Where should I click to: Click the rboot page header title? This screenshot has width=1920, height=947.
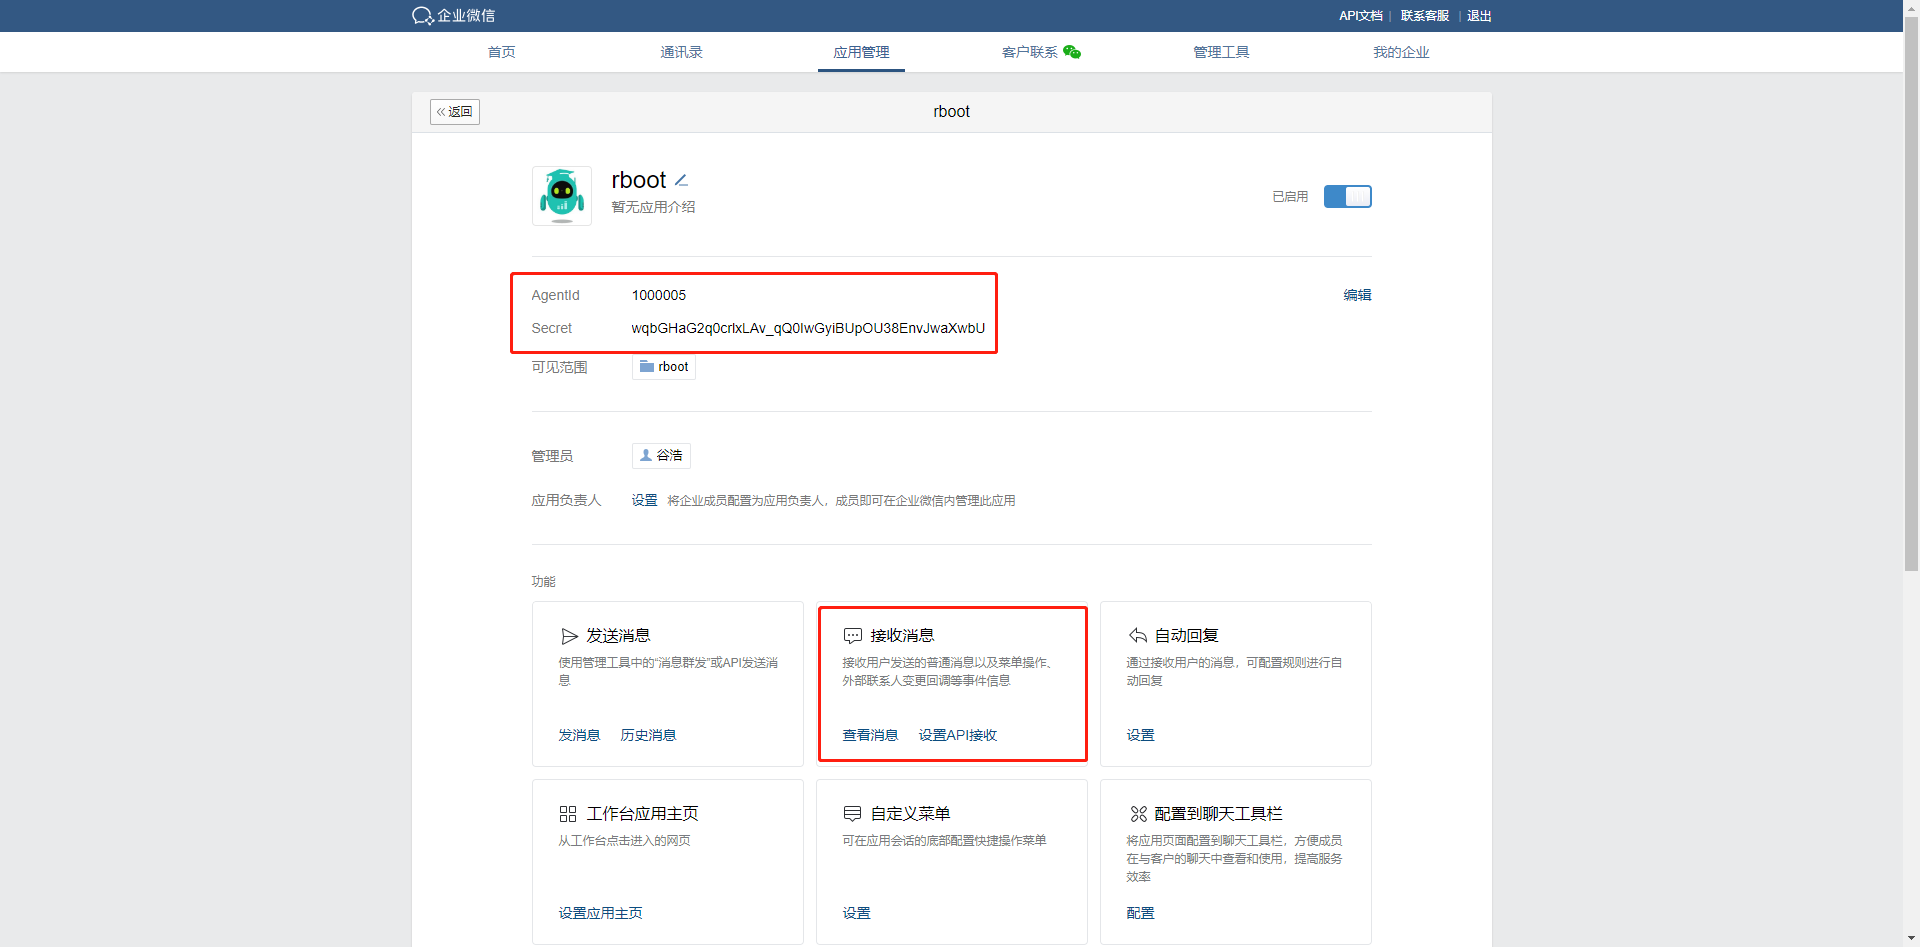(951, 112)
